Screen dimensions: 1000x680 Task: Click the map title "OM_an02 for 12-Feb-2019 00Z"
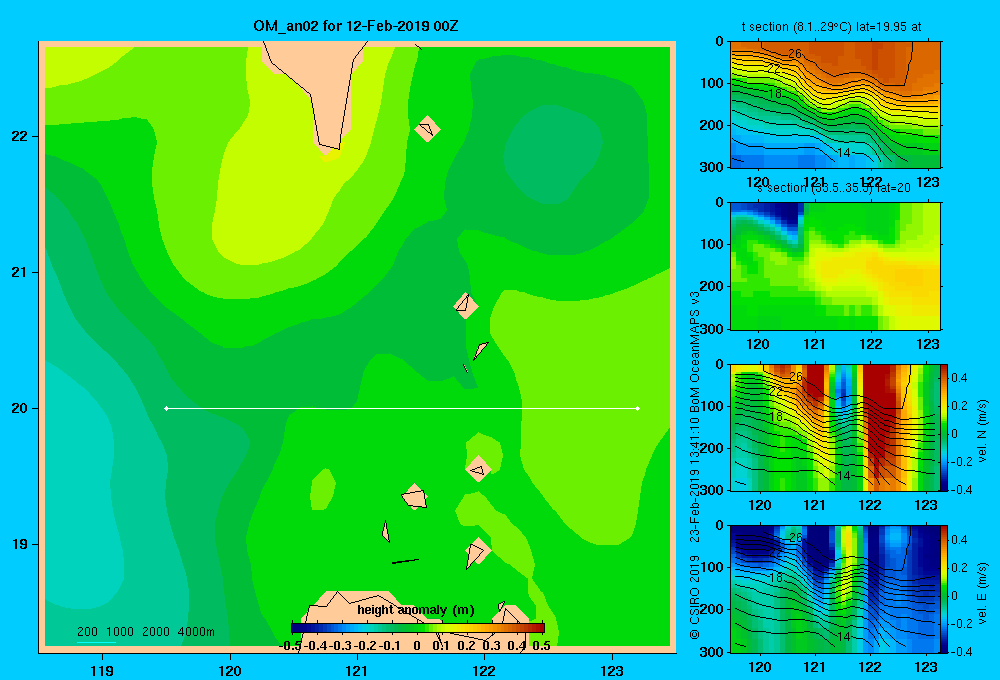pos(355,26)
